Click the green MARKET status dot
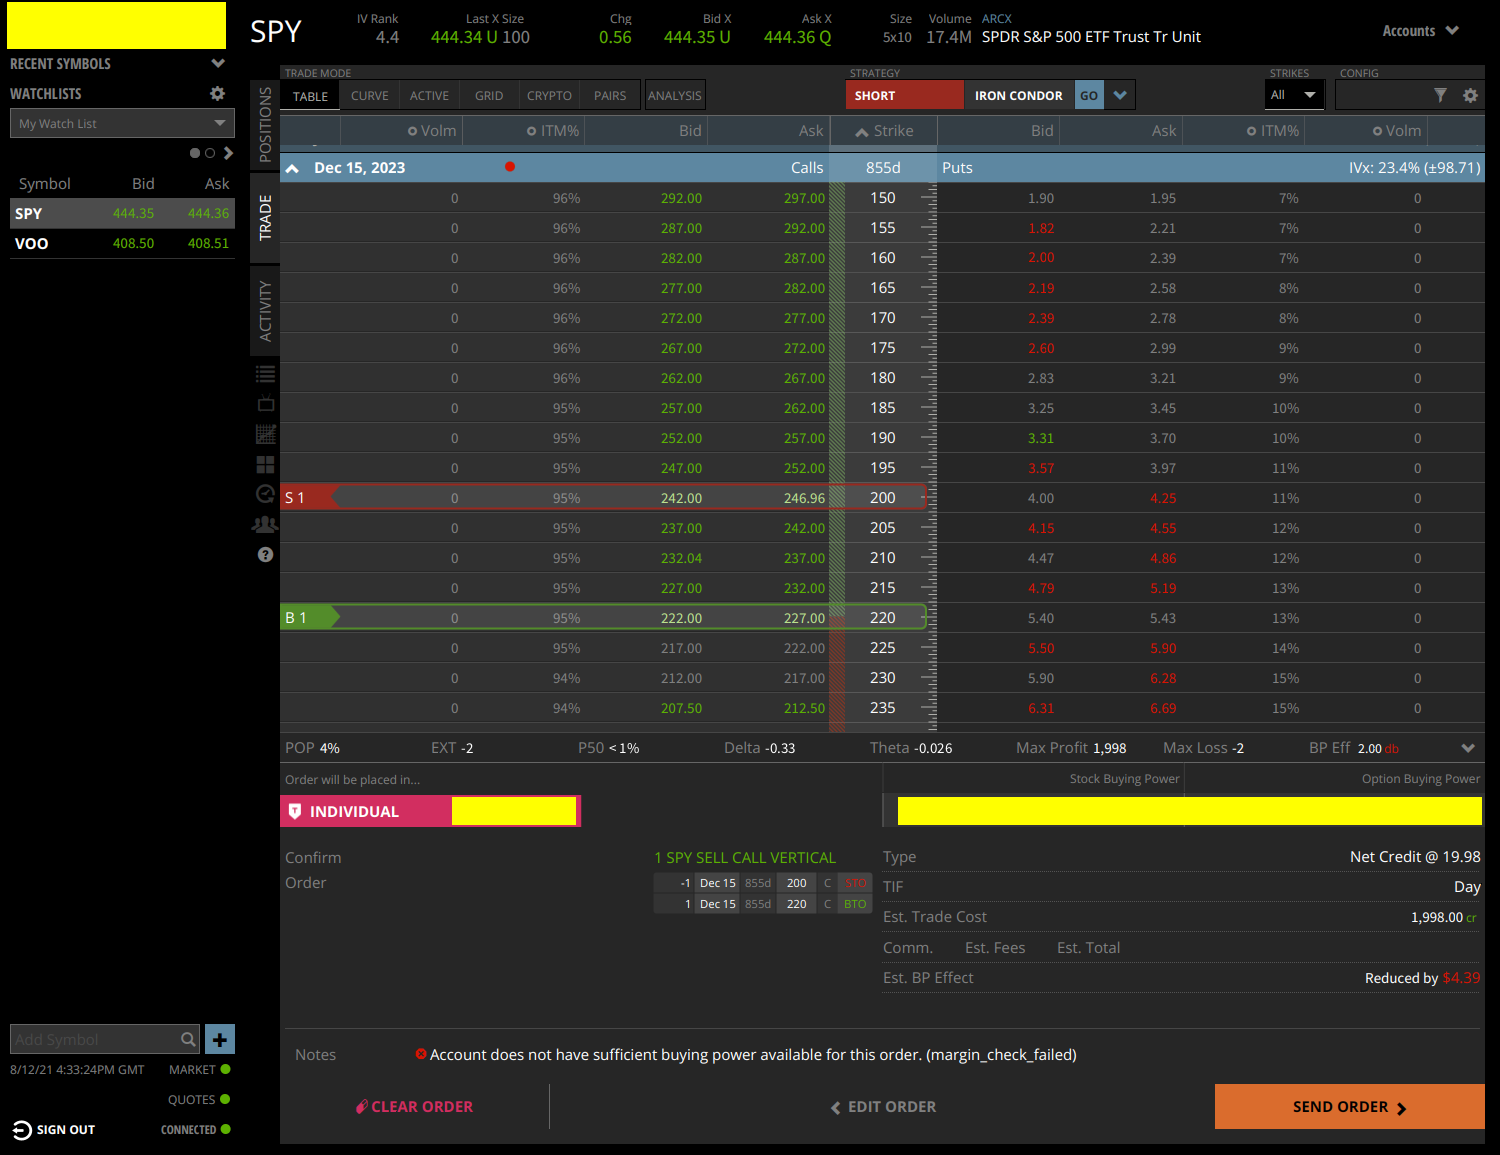Viewport: 1500px width, 1155px height. 225,1069
